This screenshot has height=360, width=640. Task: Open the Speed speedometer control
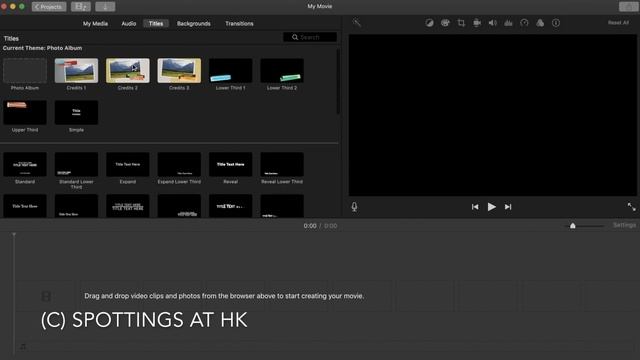(x=524, y=23)
